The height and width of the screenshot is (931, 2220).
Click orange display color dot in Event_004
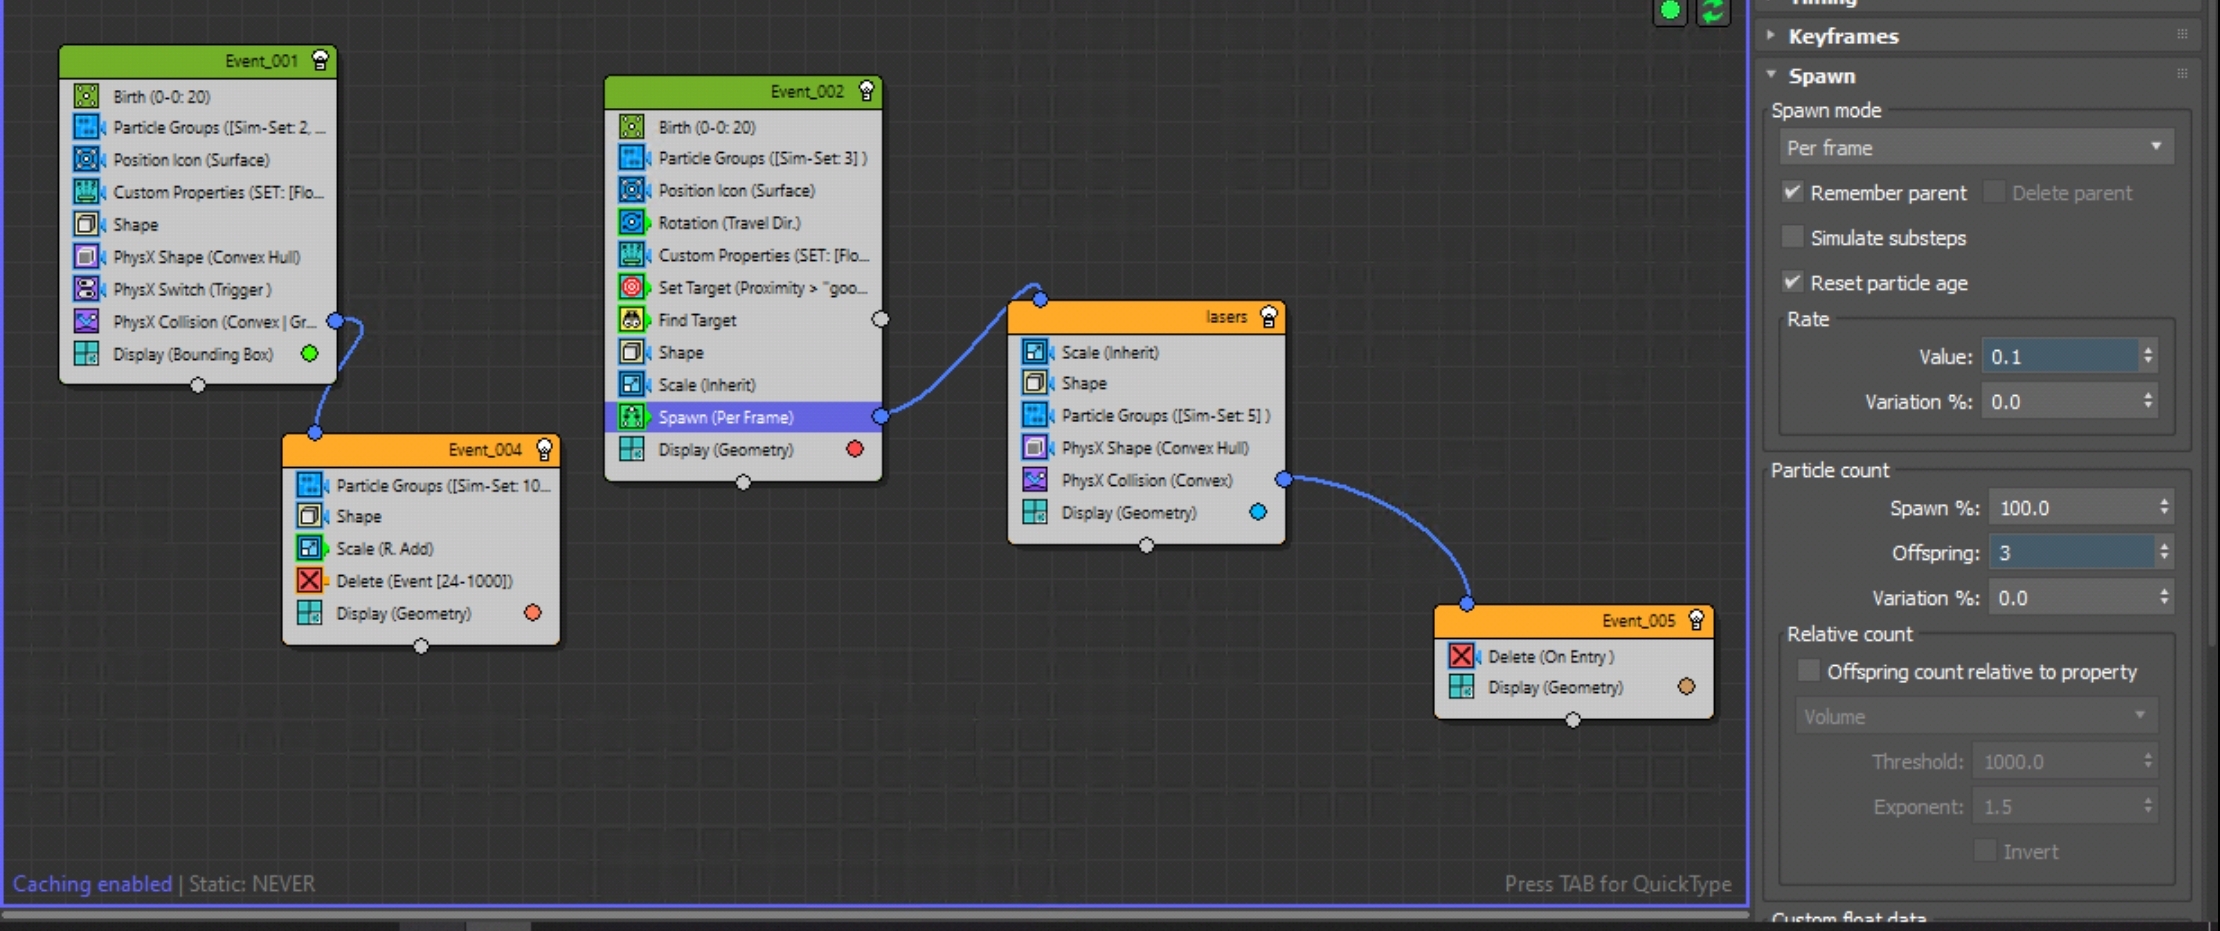point(533,612)
